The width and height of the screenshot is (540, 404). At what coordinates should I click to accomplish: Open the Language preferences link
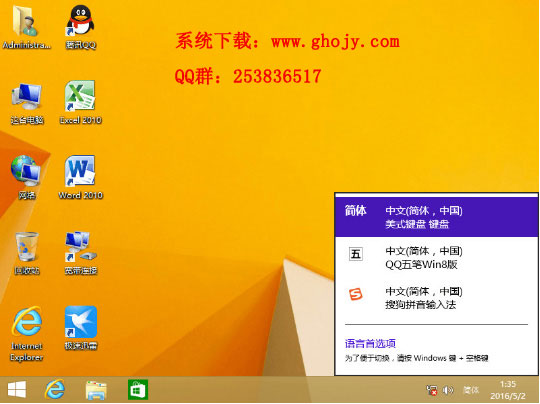(x=370, y=343)
